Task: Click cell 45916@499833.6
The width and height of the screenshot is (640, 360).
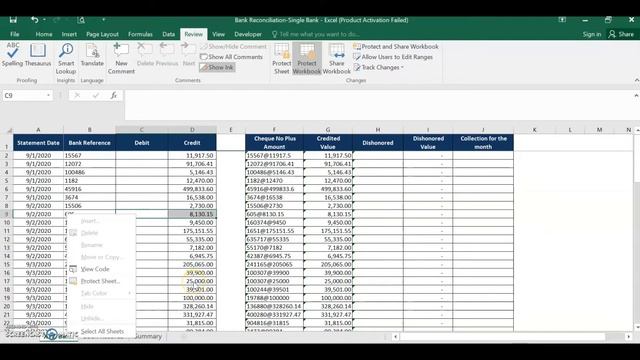Action: [274, 189]
